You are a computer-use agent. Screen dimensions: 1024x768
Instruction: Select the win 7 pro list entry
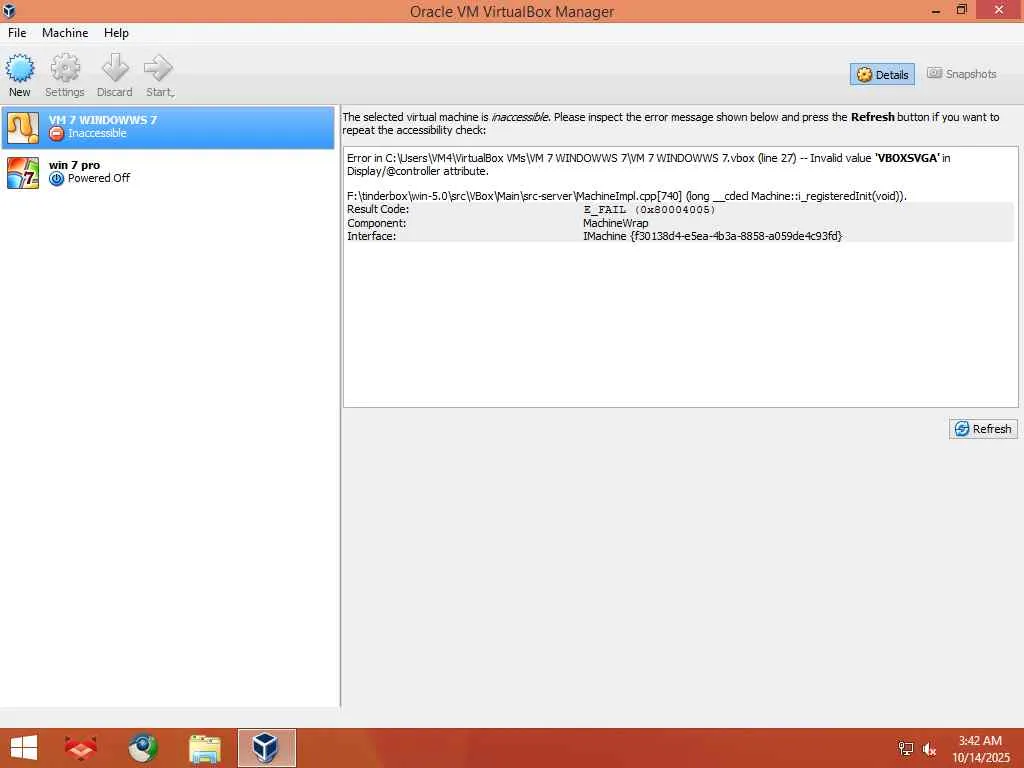tap(168, 172)
